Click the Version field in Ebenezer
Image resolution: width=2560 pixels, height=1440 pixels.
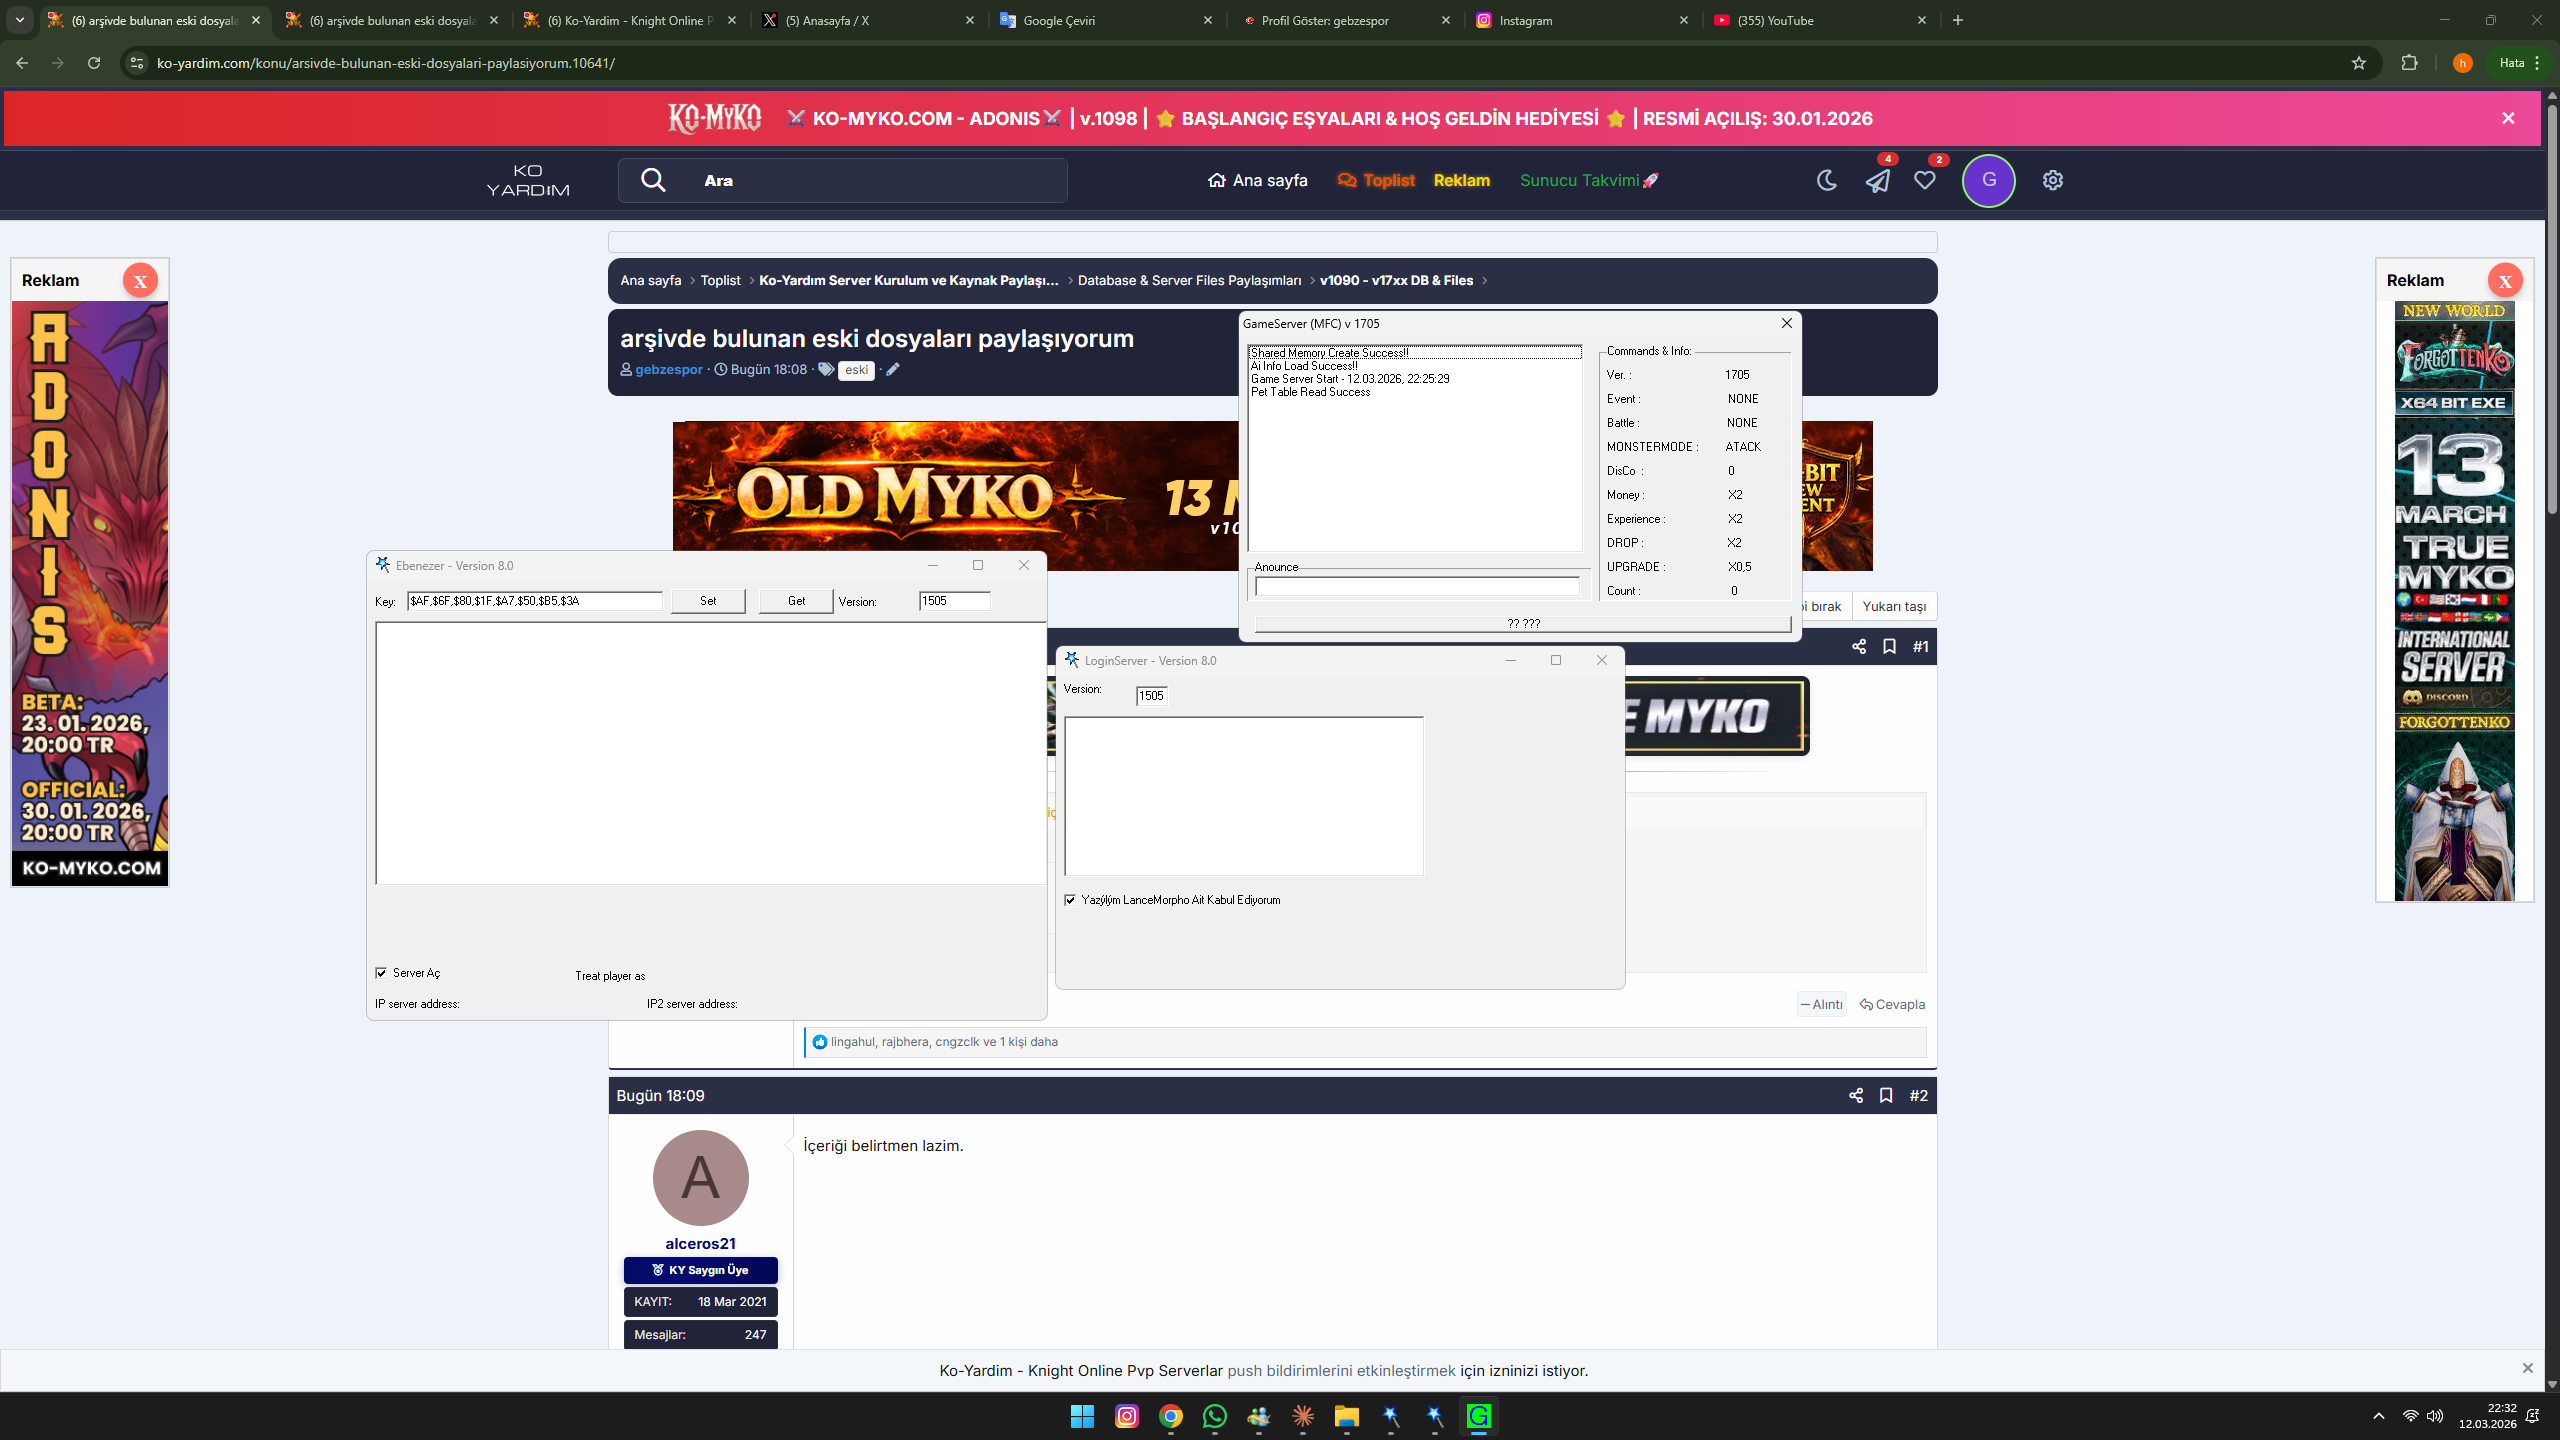coord(955,601)
